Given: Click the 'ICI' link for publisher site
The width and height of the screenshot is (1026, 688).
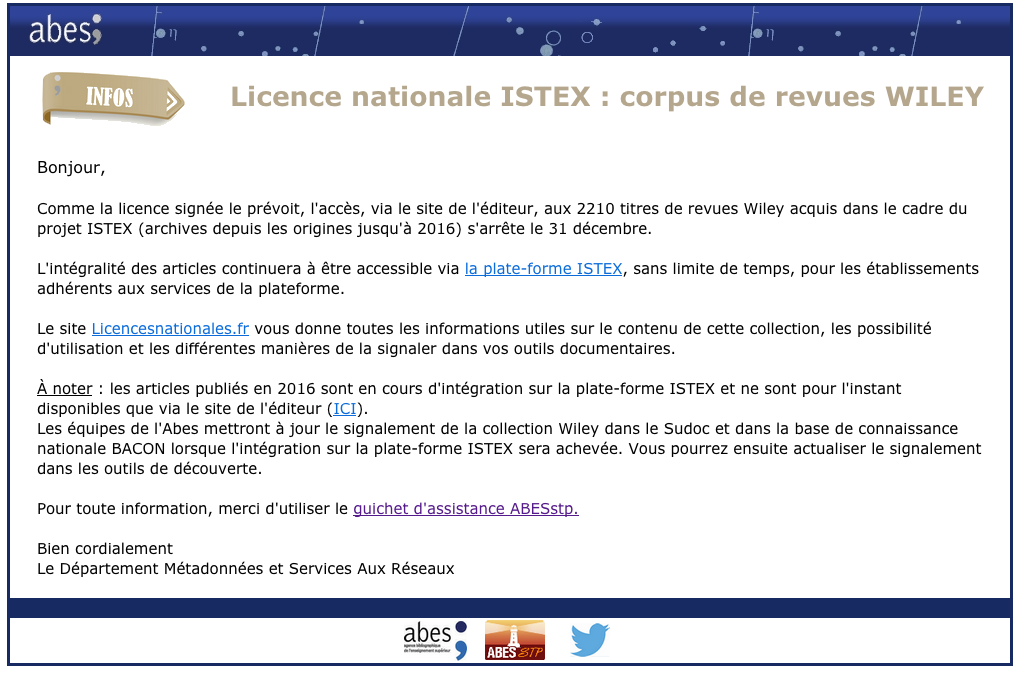Looking at the screenshot, I should 345,409.
